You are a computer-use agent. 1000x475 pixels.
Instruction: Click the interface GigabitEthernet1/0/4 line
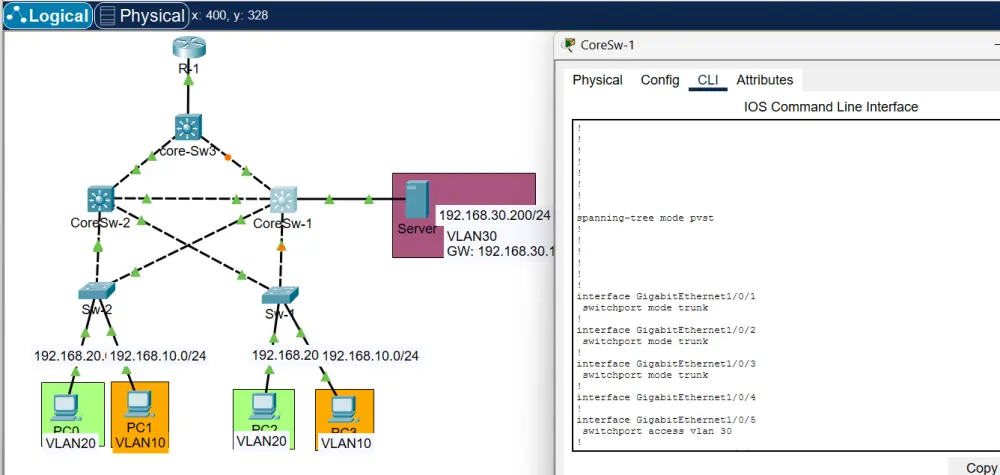[666, 397]
